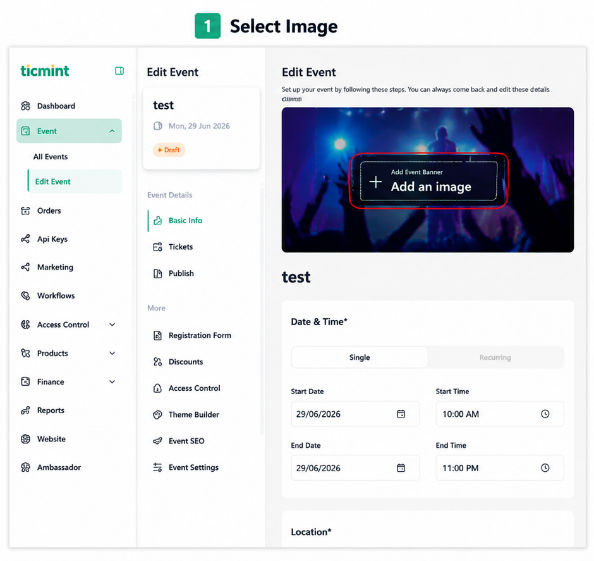Click Add an image banner button

pos(428,181)
